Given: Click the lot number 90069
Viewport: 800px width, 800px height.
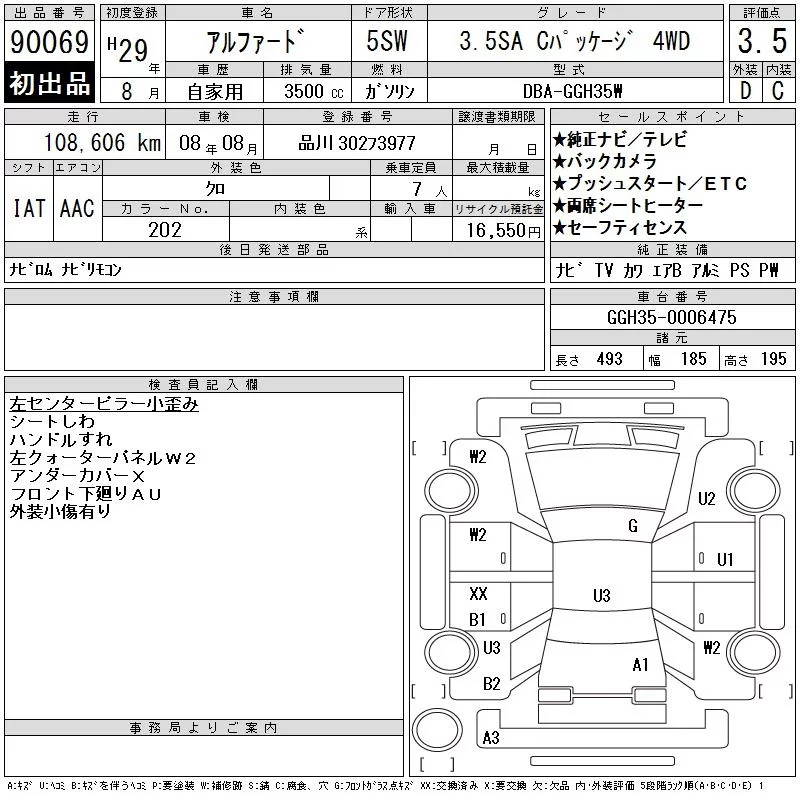Looking at the screenshot, I should click(49, 42).
